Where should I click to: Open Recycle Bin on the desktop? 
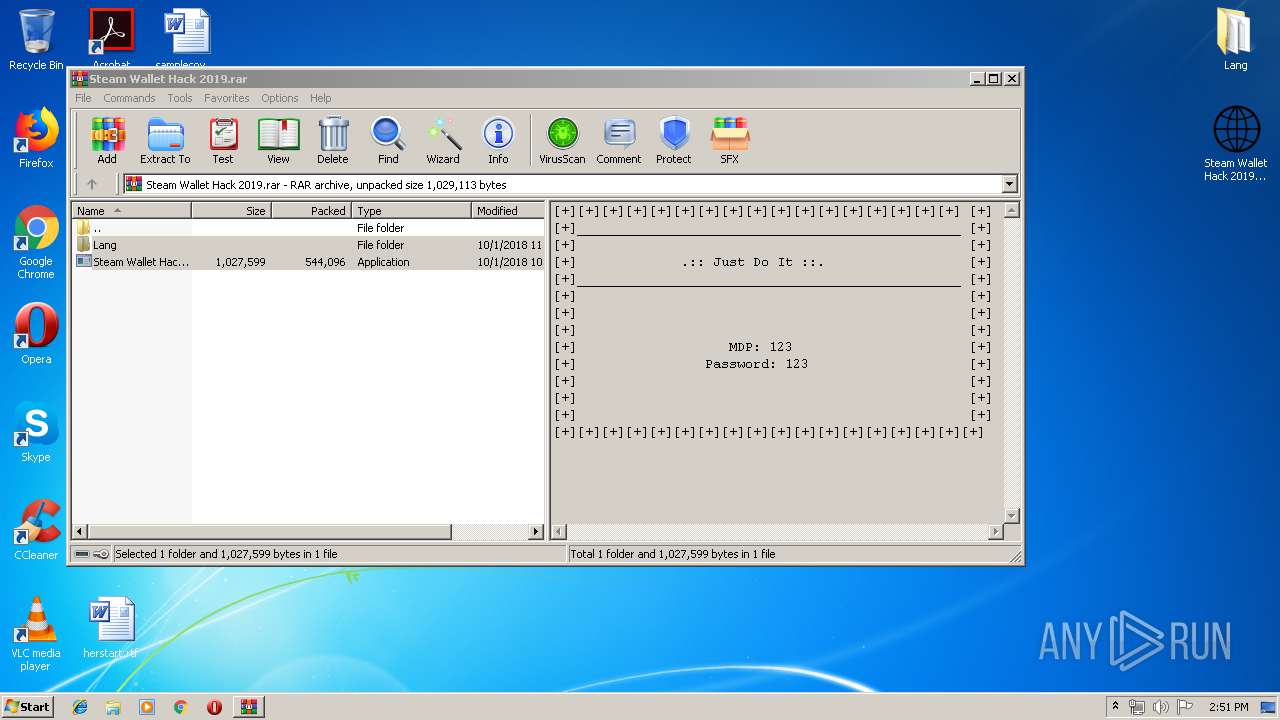point(36,40)
